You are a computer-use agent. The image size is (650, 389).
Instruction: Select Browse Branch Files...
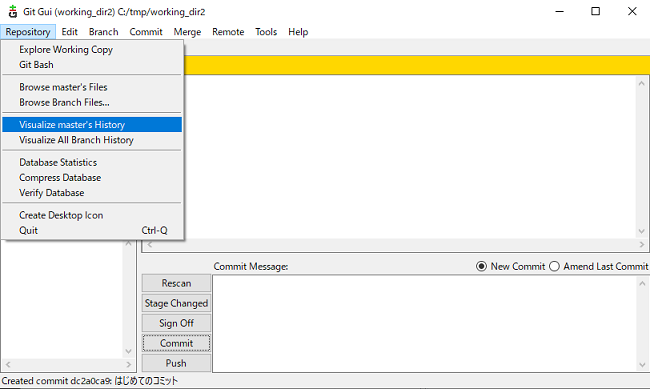[92, 102]
